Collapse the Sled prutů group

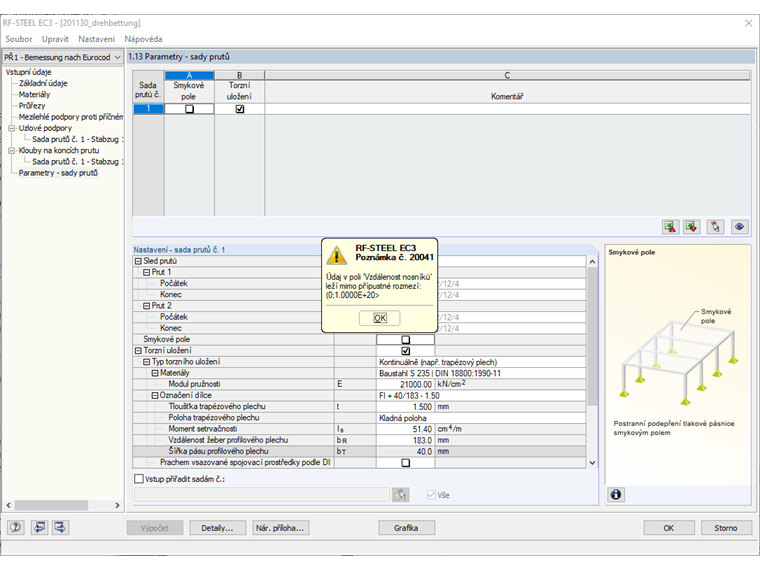tap(138, 261)
